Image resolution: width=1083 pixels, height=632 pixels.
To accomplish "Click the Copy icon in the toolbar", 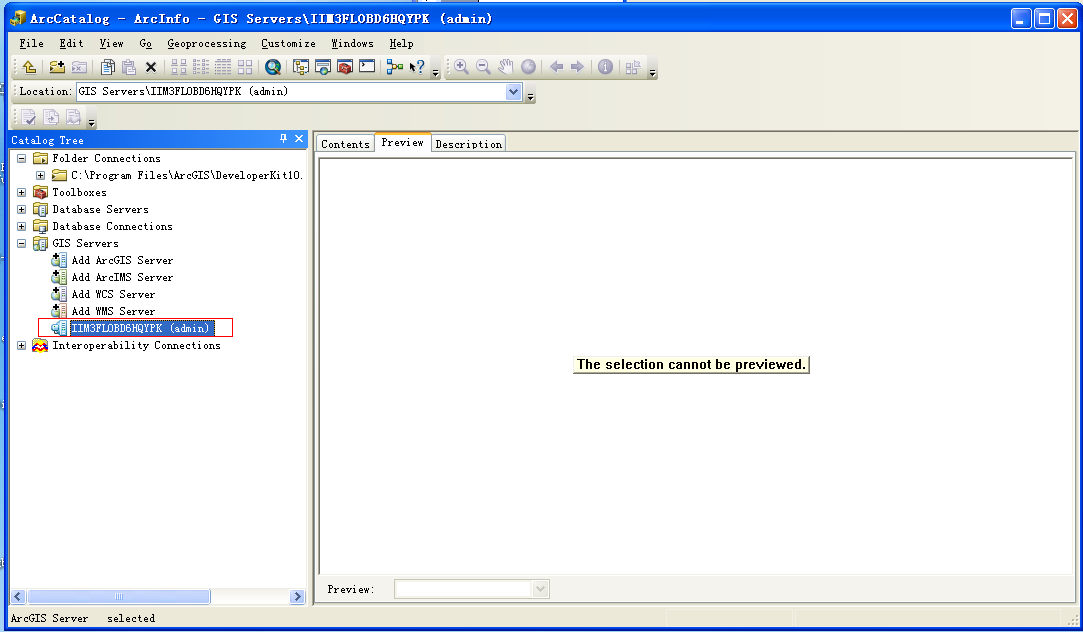I will click(108, 67).
